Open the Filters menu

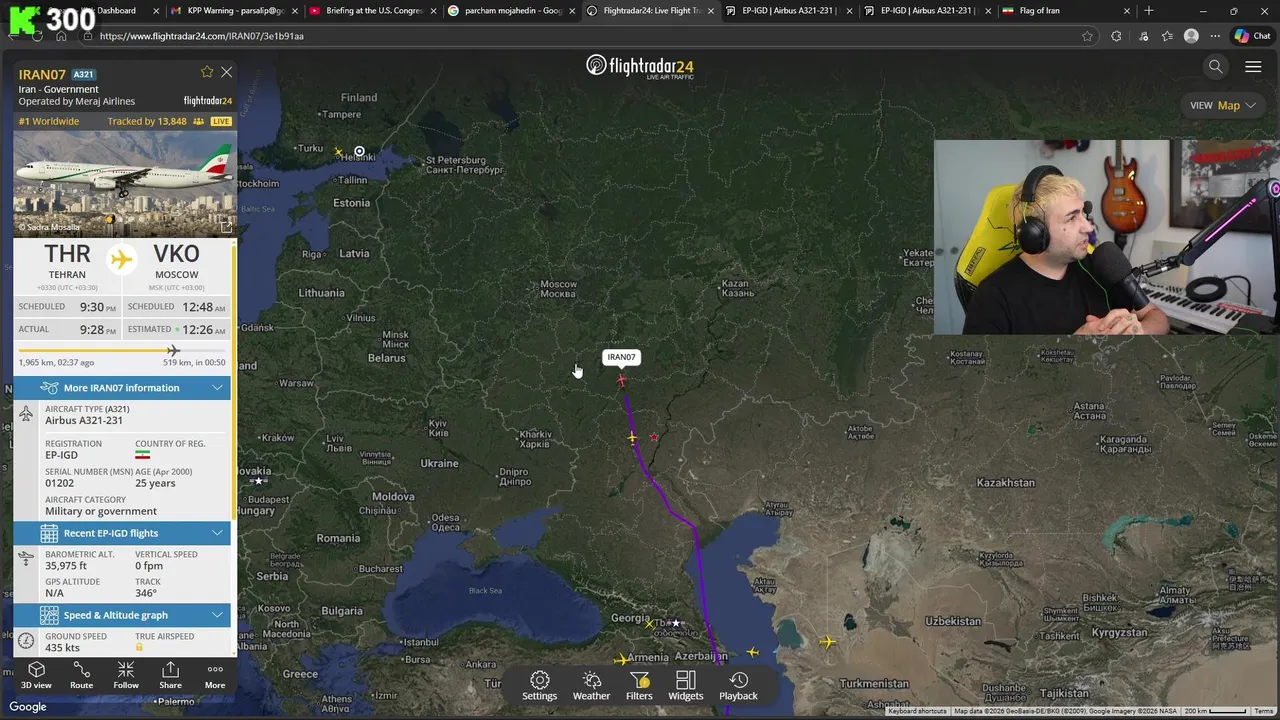coord(639,686)
